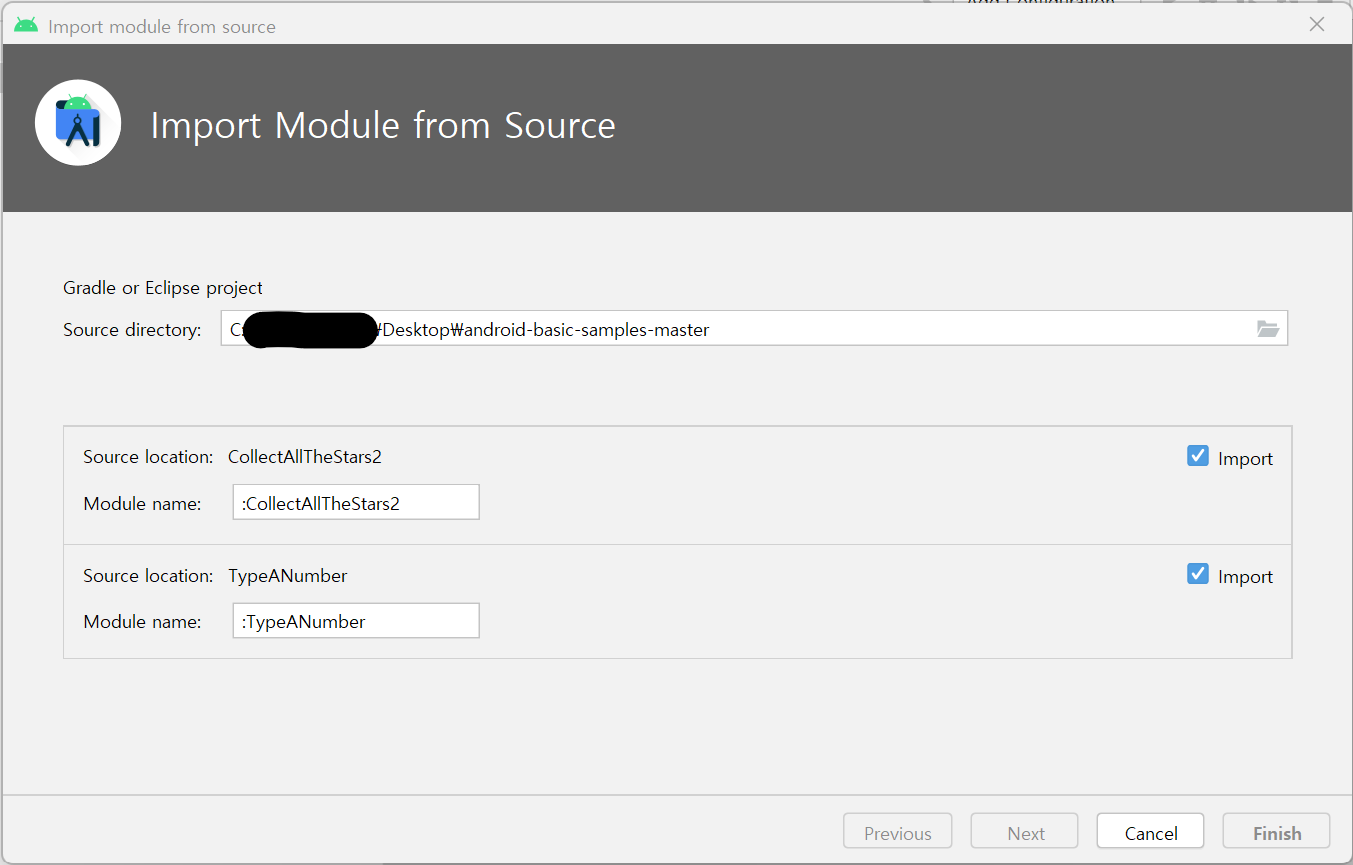The height and width of the screenshot is (865, 1353).
Task: Click the Import Module from Source title
Action: tap(383, 125)
